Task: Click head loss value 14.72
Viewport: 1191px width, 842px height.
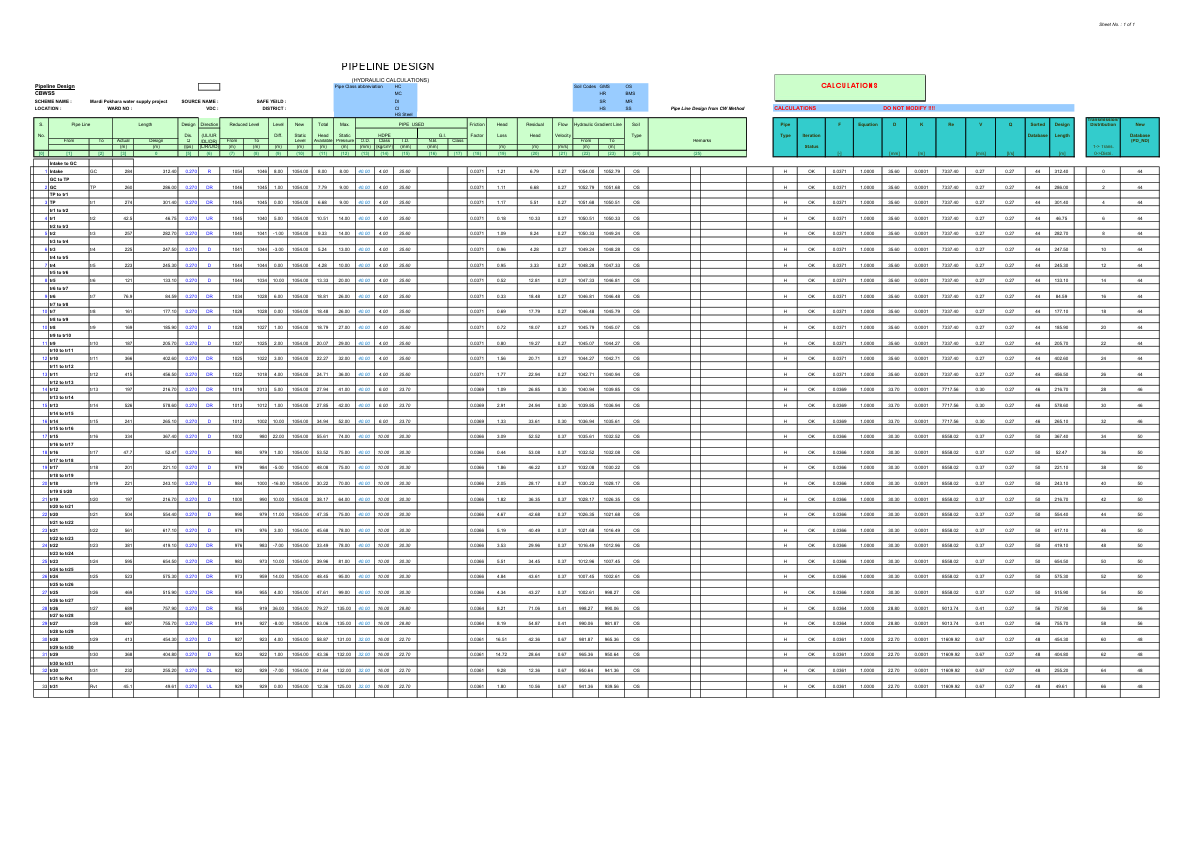Action: [x=501, y=654]
